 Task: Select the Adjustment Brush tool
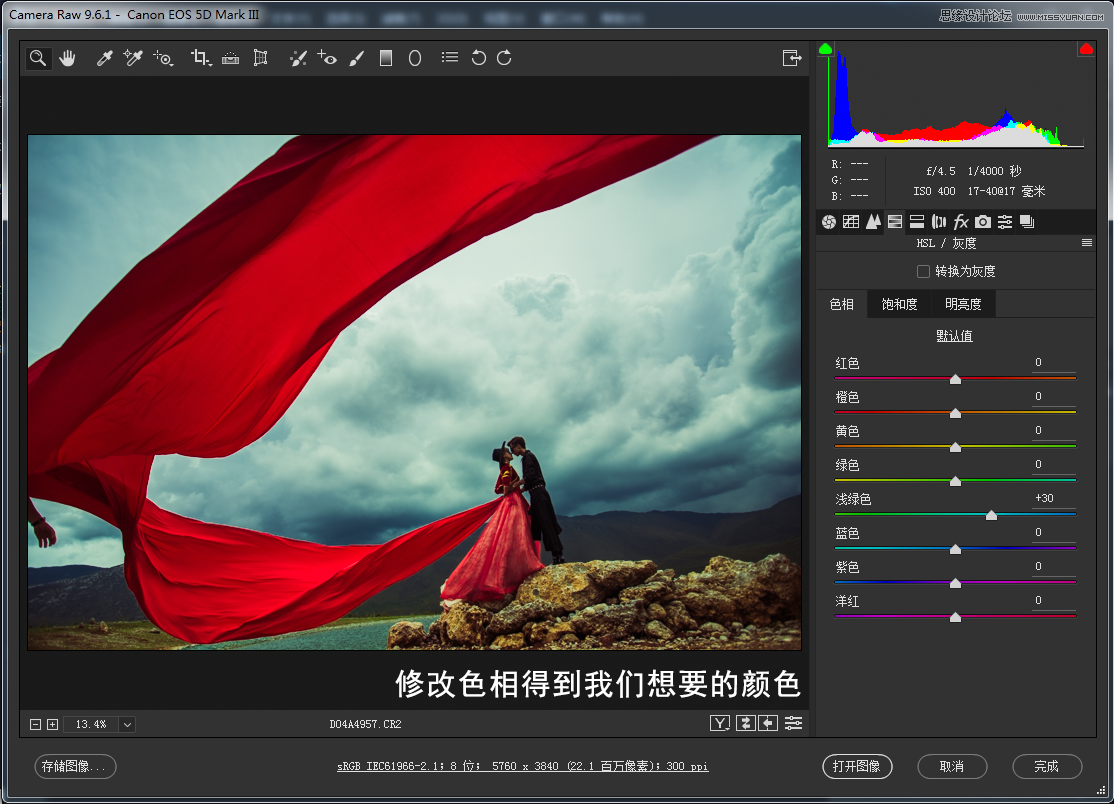357,58
